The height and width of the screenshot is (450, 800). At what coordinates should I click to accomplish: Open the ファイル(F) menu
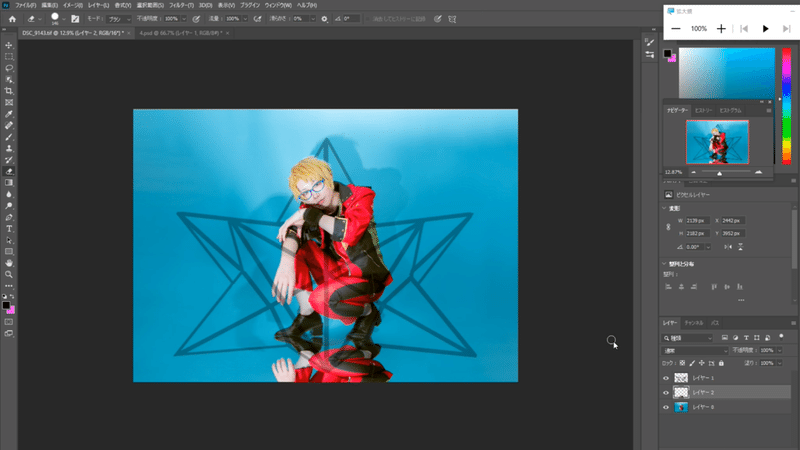[x=25, y=5]
